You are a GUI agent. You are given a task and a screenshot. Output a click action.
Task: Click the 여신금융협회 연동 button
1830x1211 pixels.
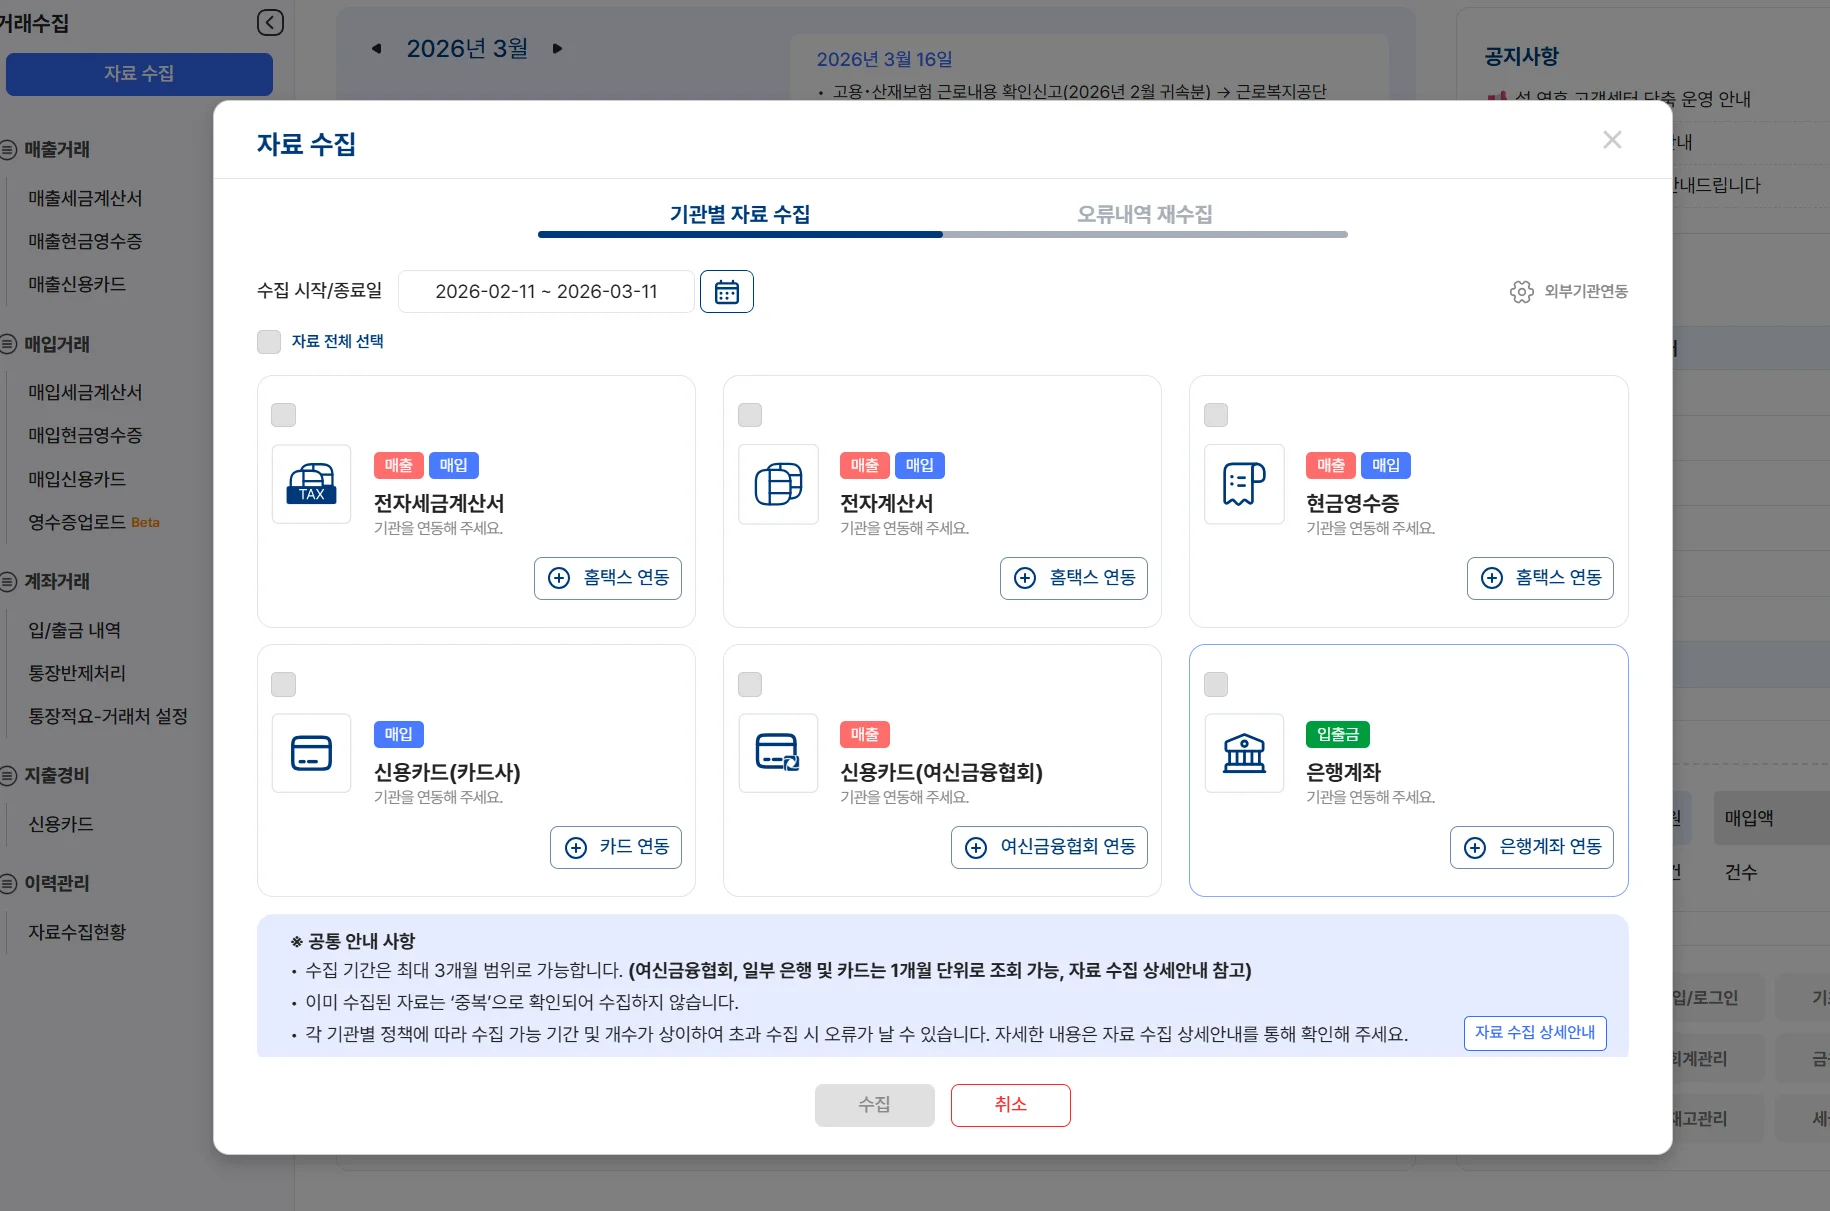(1050, 847)
